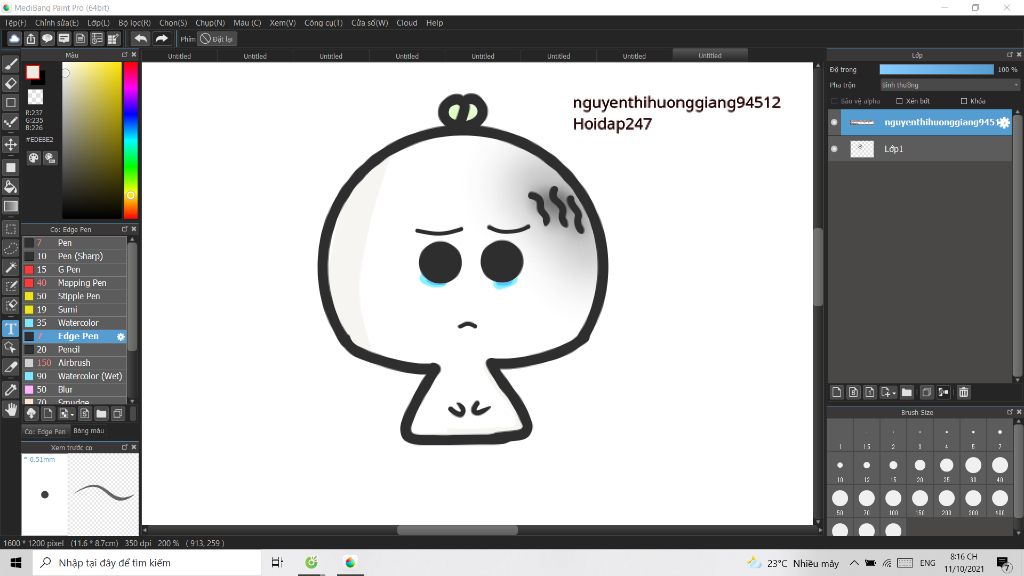Click the horizontal canvas scrollbar
Screen dimensions: 1024x576
457,530
